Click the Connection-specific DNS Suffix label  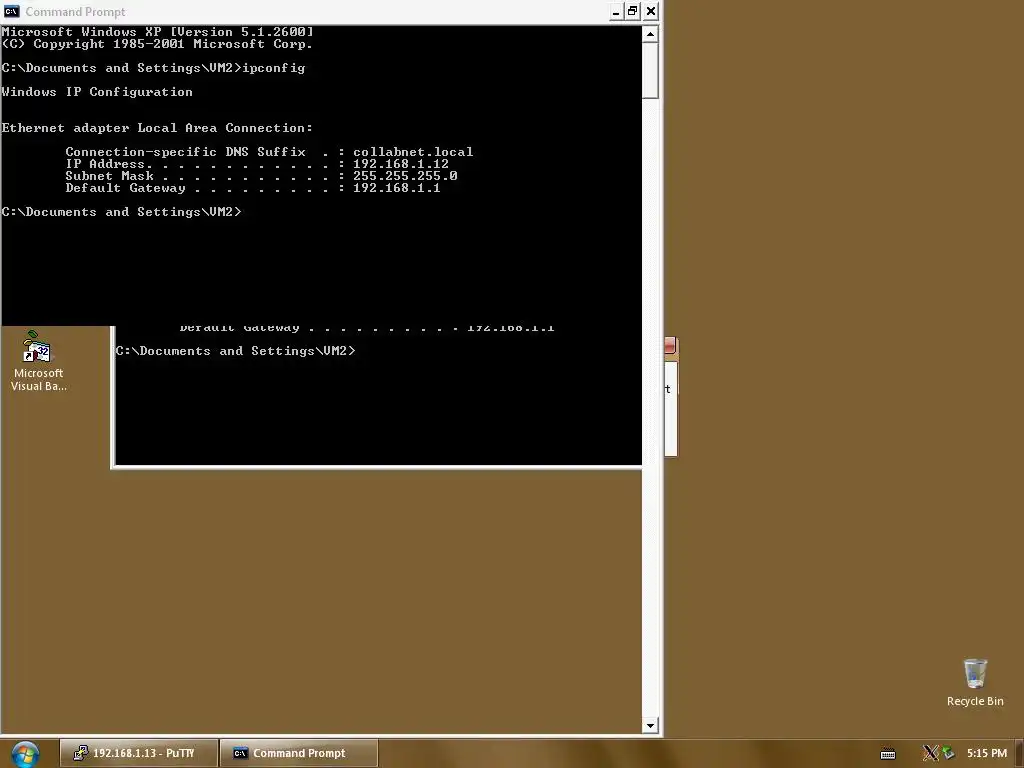(x=185, y=152)
